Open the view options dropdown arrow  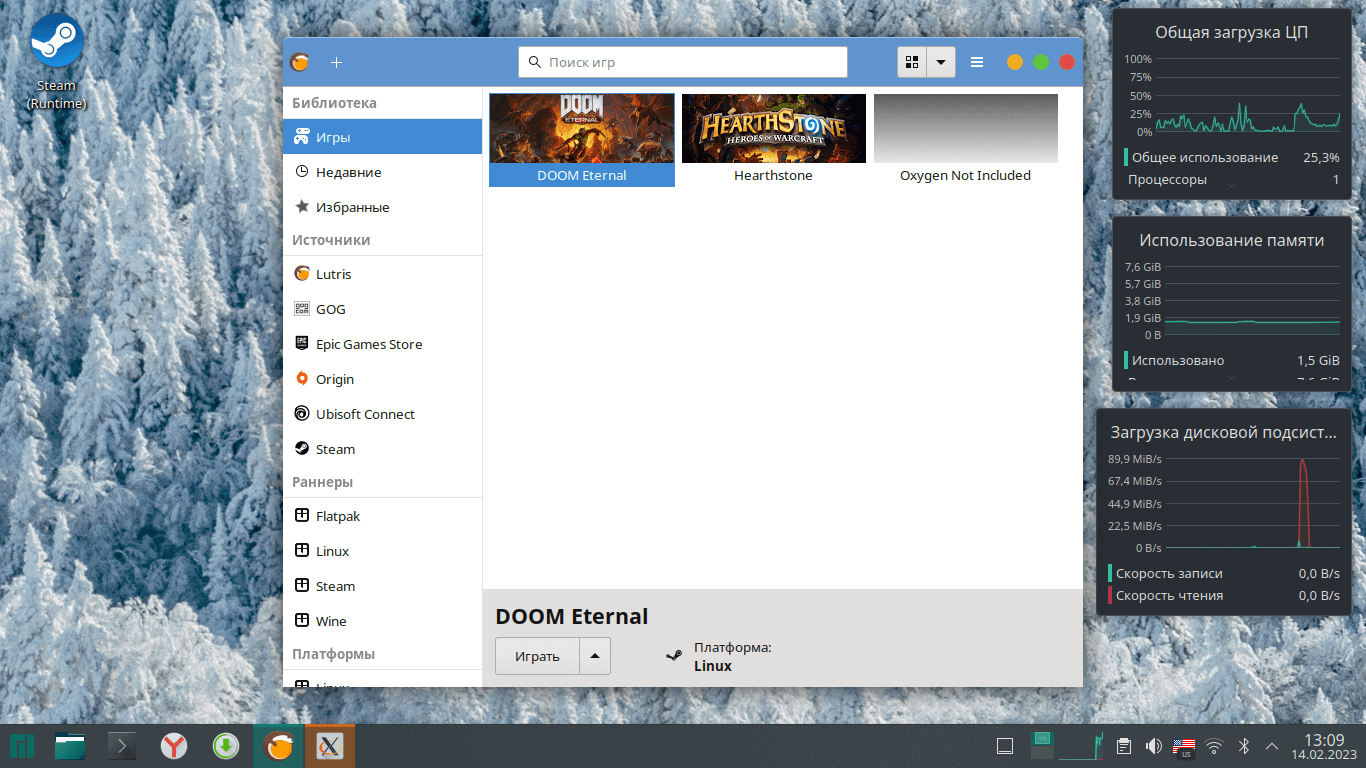pyautogui.click(x=941, y=62)
